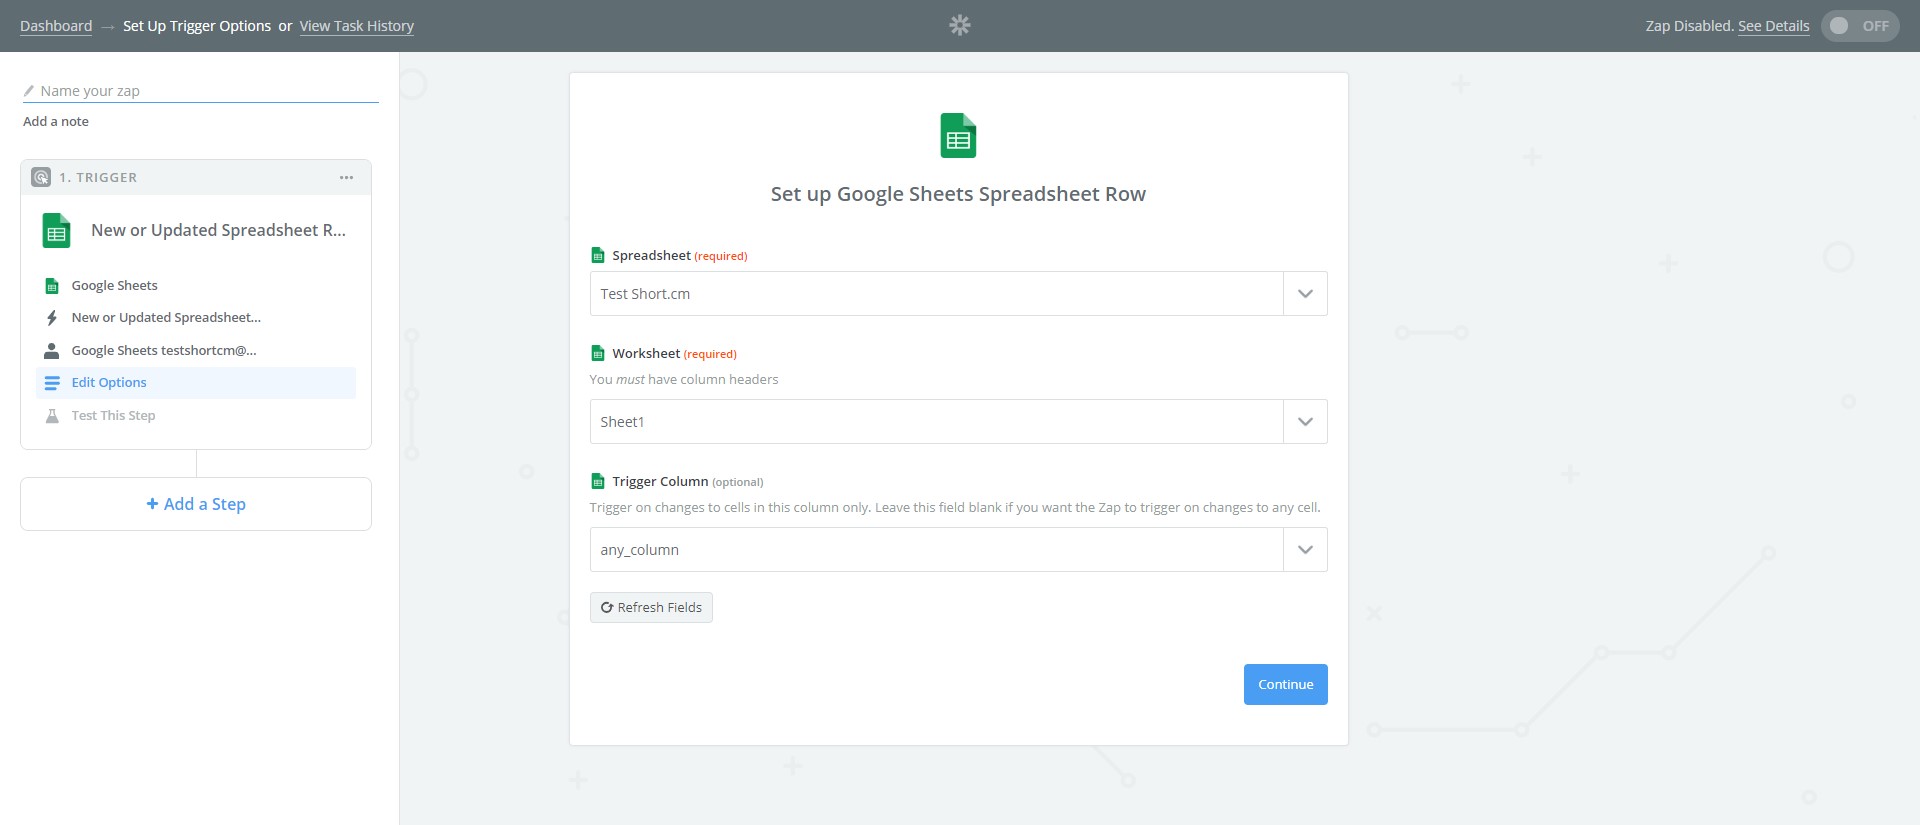Go to the Dashboard link
Viewport: 1920px width, 825px height.
click(x=56, y=26)
